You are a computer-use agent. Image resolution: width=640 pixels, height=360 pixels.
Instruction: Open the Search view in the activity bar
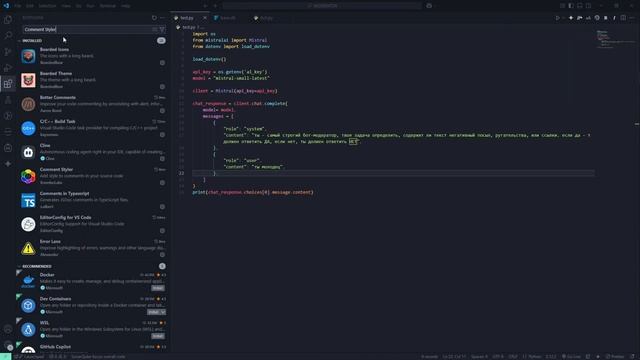click(x=8, y=36)
